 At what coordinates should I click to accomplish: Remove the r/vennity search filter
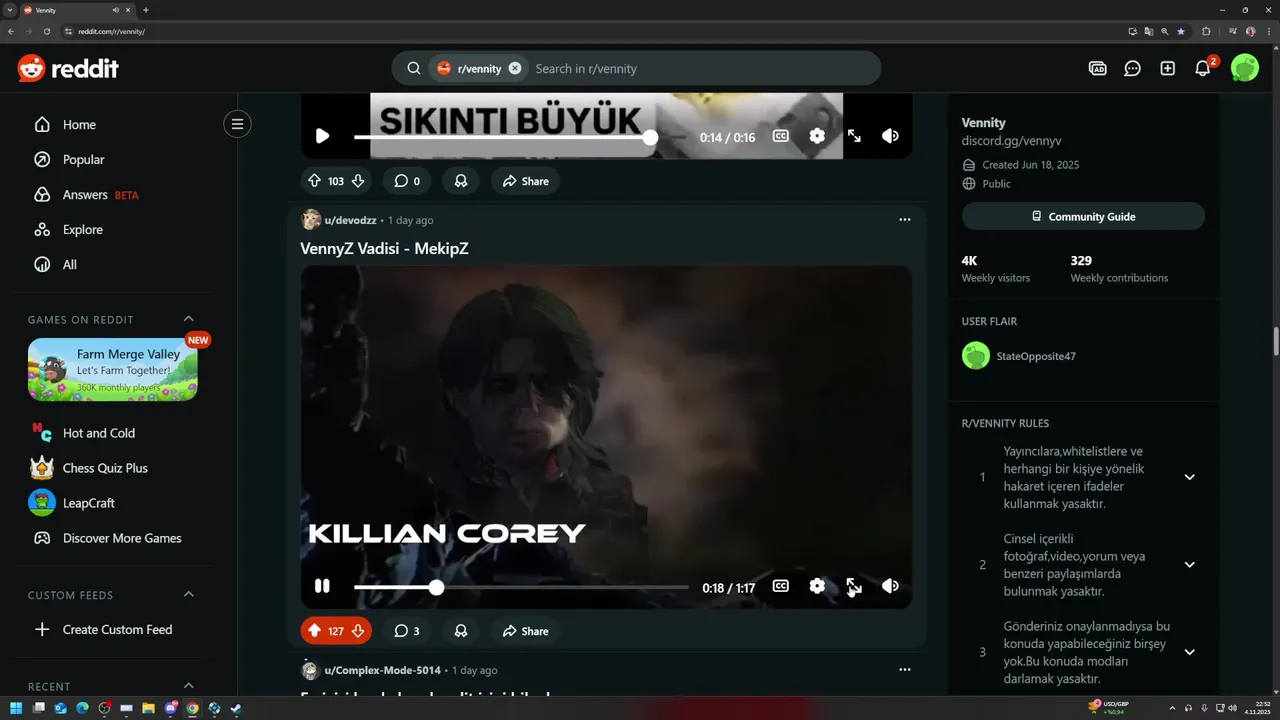click(515, 68)
